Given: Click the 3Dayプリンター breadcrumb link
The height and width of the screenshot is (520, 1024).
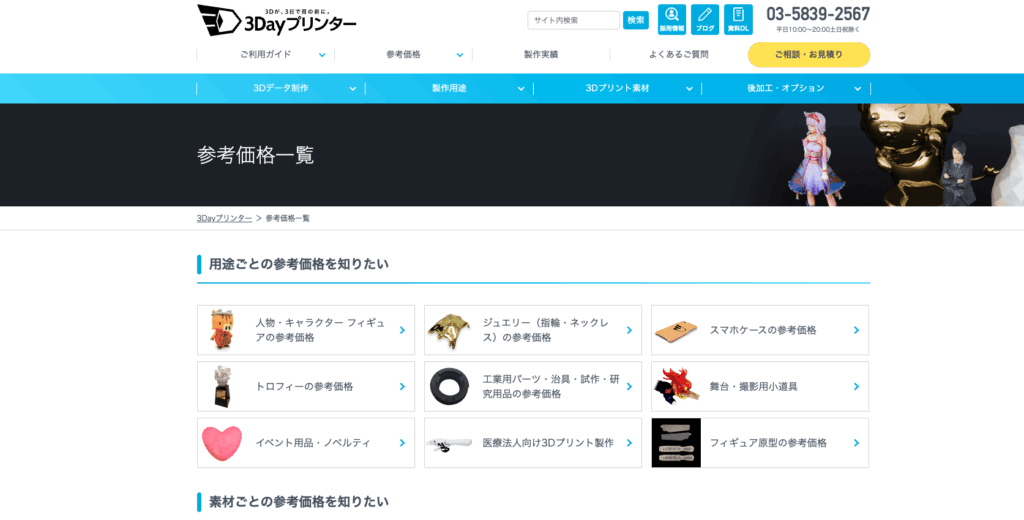Looking at the screenshot, I should (224, 218).
